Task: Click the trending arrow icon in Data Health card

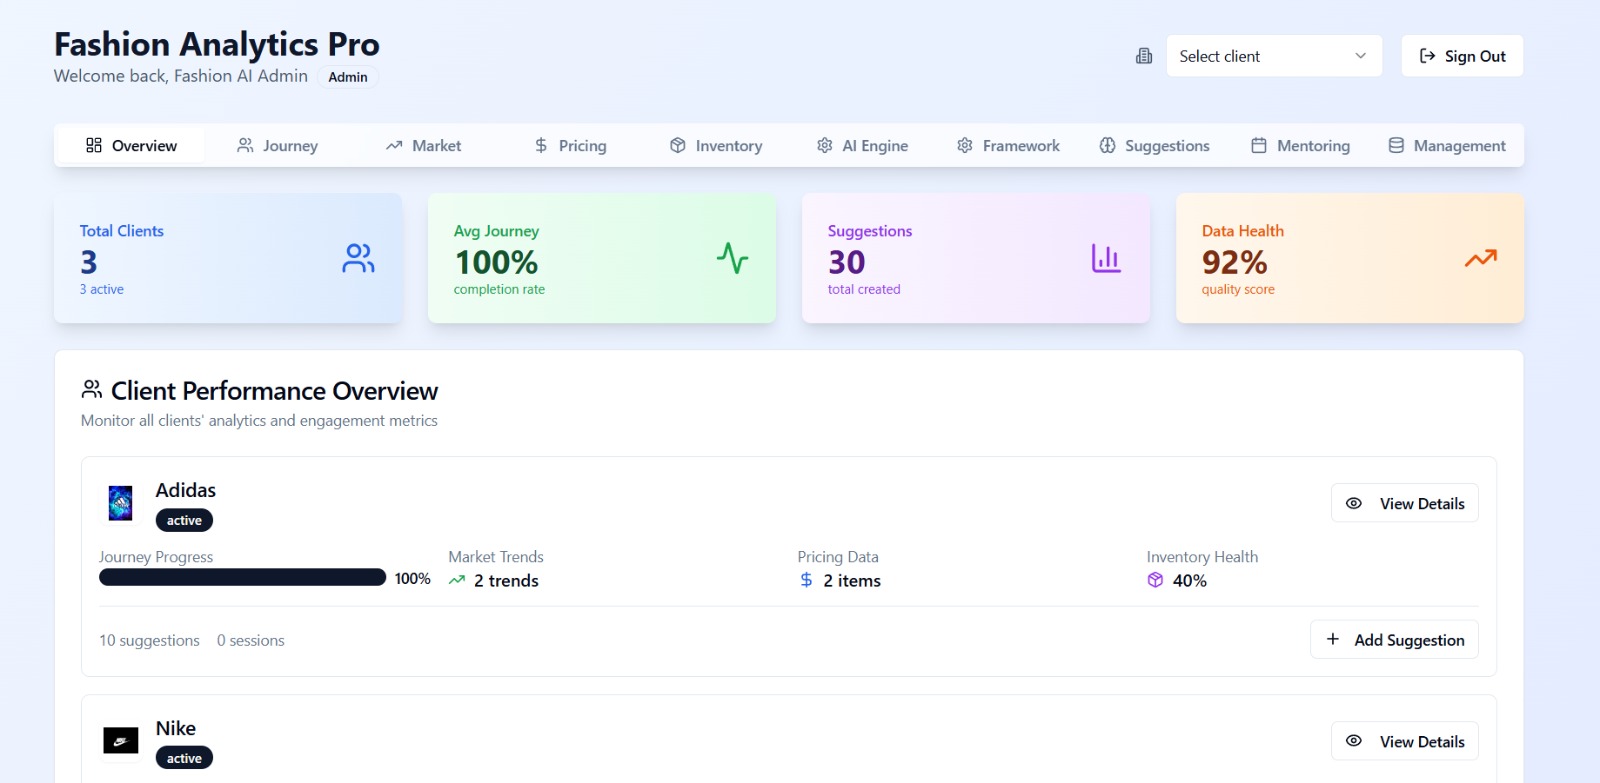Action: (x=1480, y=258)
